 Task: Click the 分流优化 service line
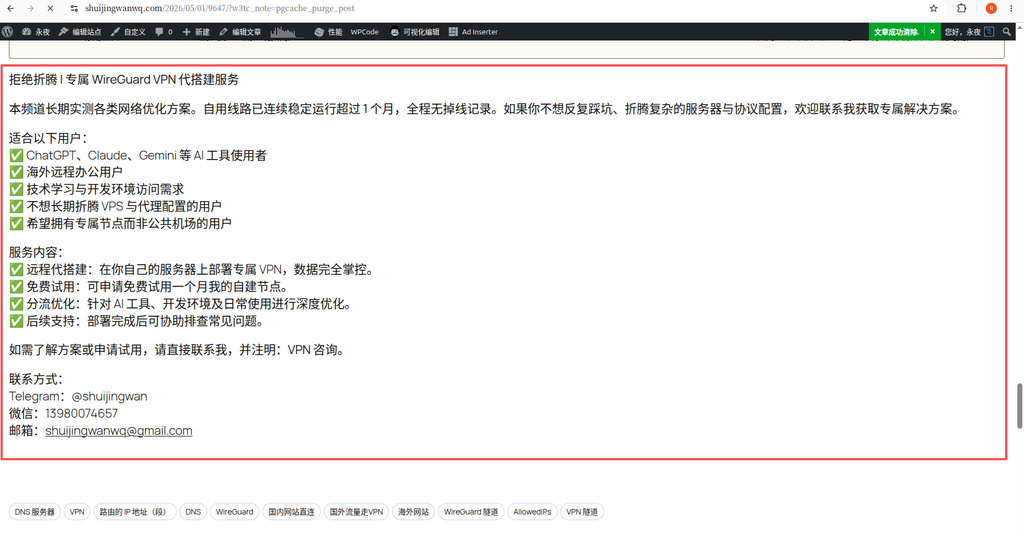tap(182, 304)
